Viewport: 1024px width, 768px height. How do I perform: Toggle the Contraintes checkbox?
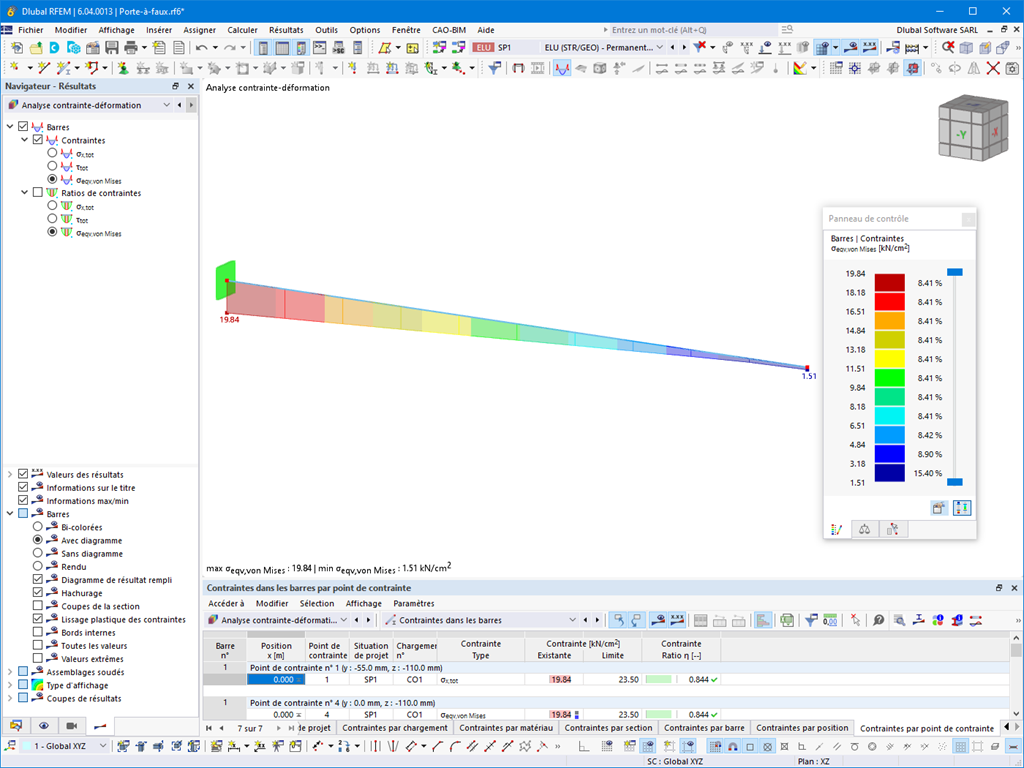[38, 140]
